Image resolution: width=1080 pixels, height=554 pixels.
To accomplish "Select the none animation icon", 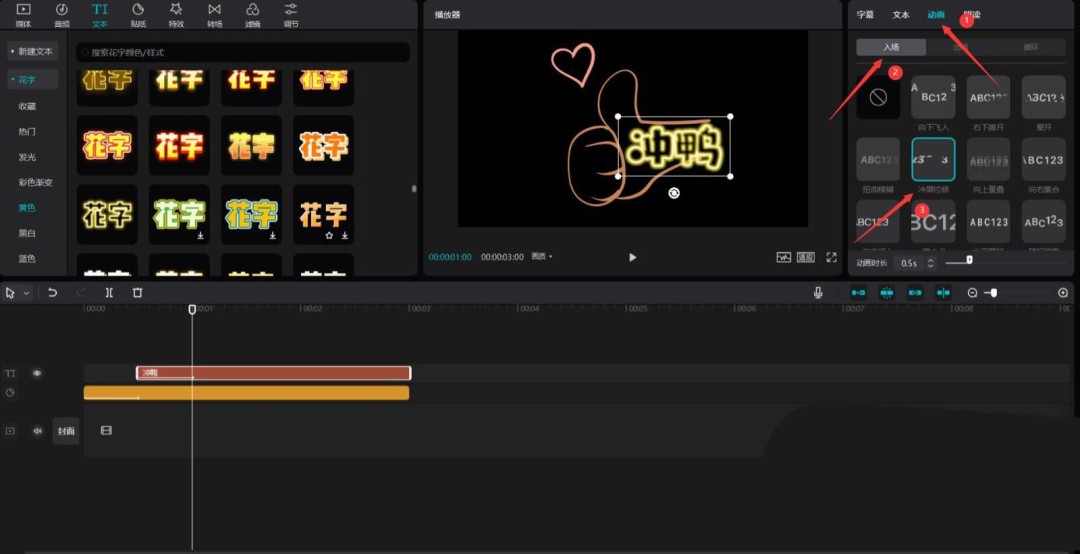I will point(878,98).
